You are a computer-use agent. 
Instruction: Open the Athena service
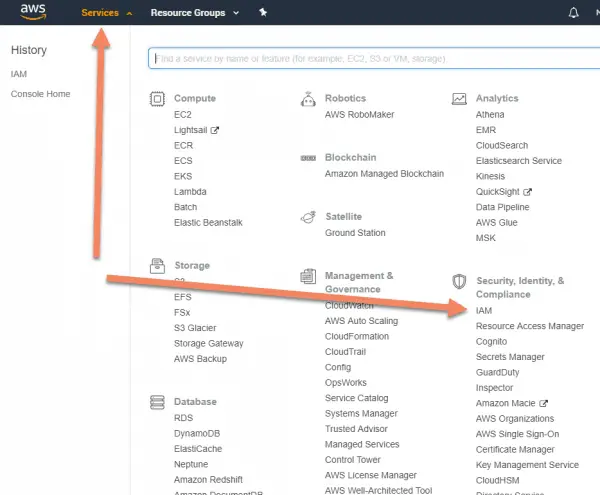pyautogui.click(x=490, y=114)
